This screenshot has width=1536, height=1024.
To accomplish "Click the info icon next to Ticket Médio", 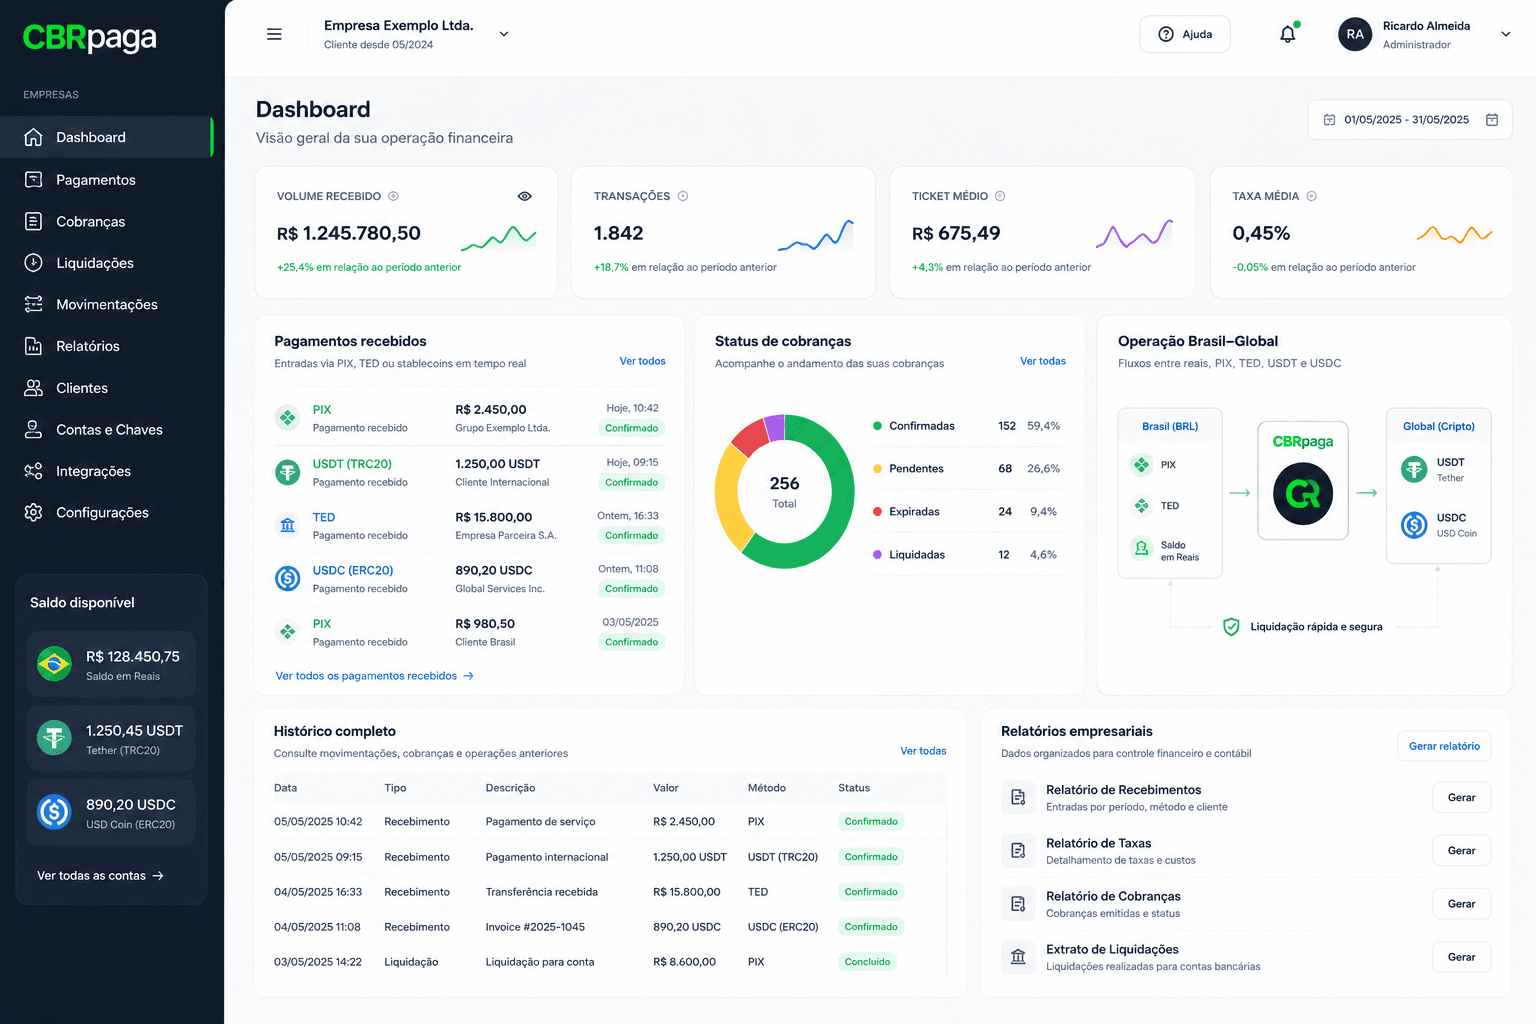I will [1000, 196].
